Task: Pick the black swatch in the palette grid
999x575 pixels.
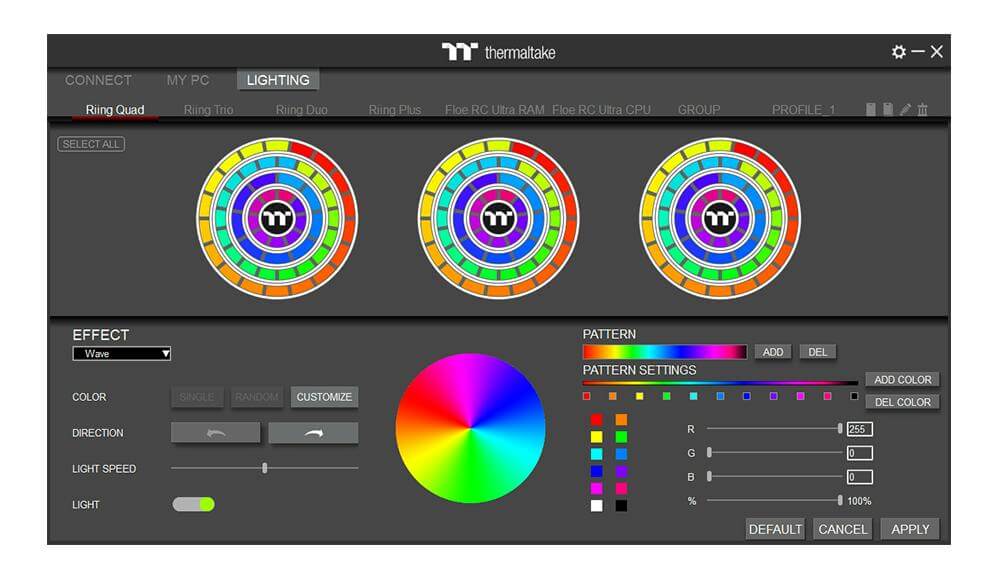Action: point(621,506)
